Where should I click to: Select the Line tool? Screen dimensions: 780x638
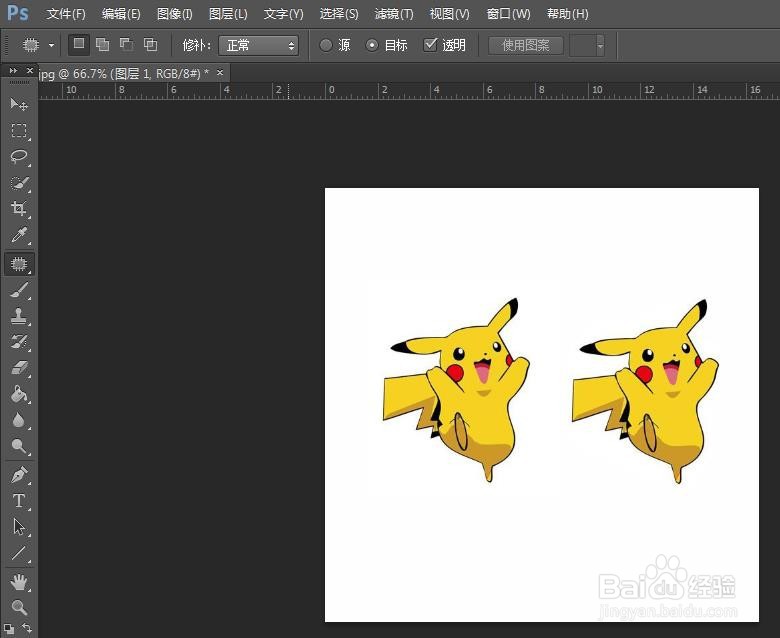pos(19,552)
